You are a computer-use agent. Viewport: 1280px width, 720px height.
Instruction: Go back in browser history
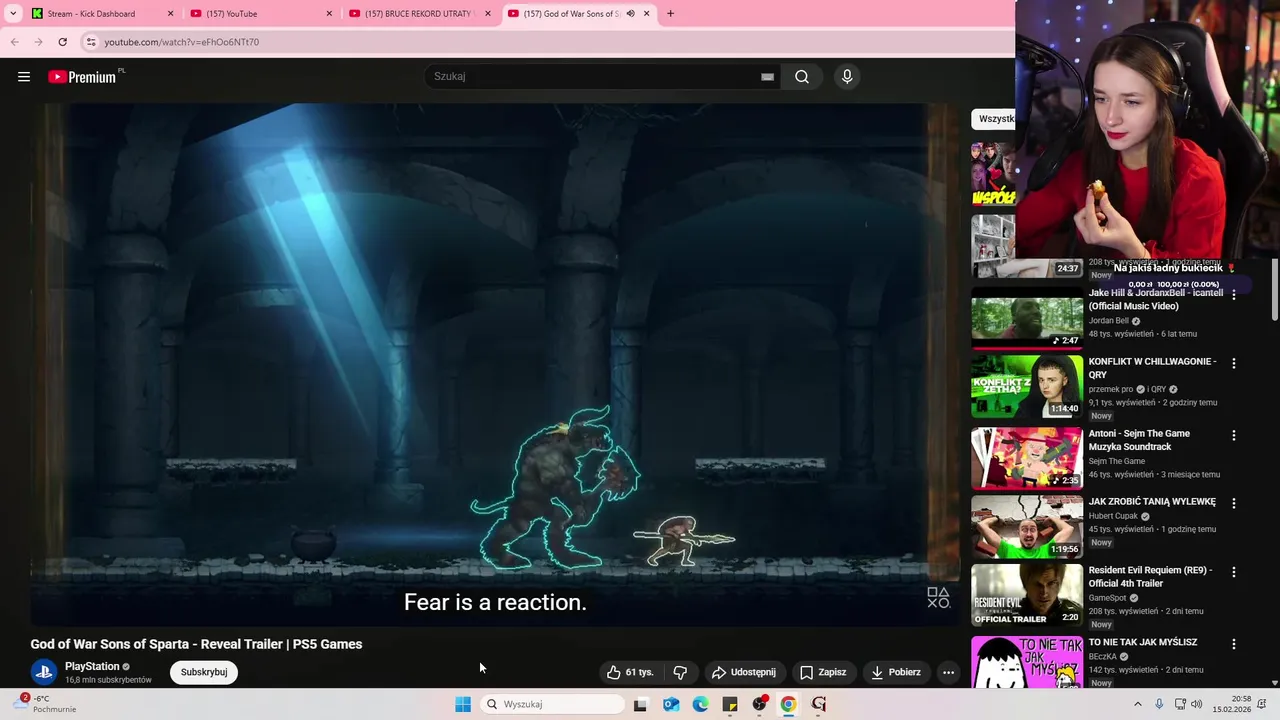[x=14, y=42]
